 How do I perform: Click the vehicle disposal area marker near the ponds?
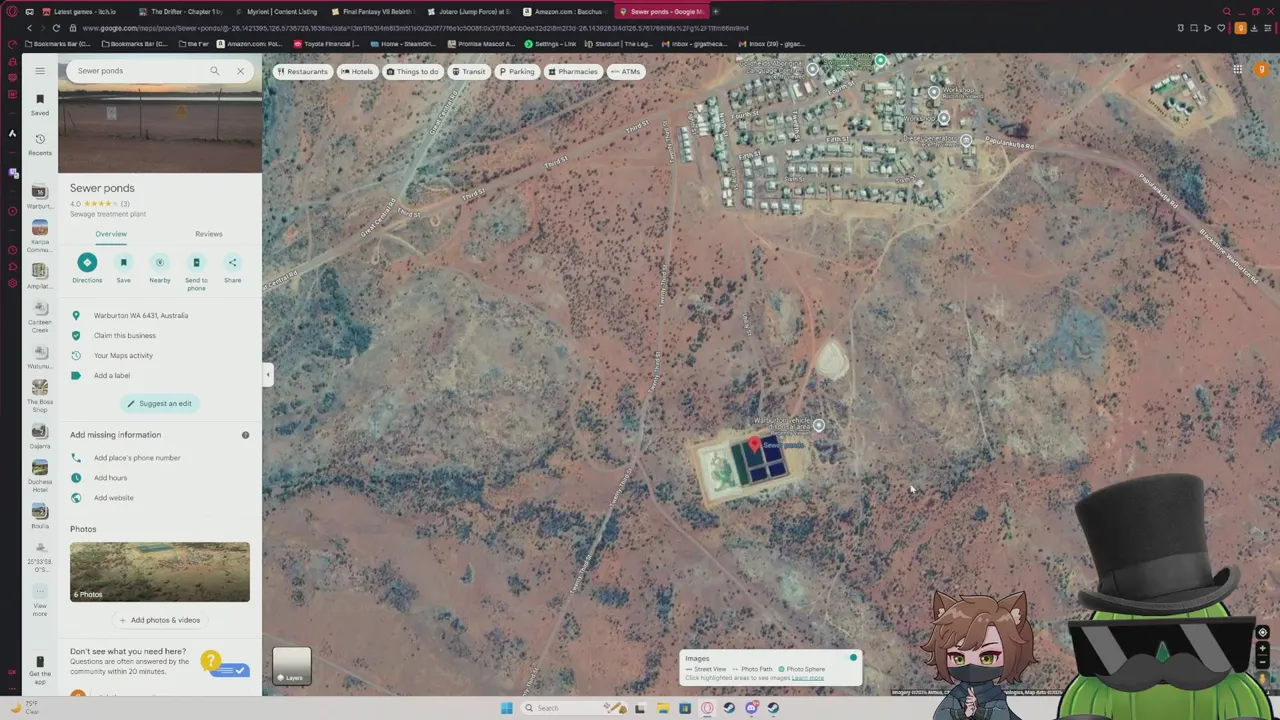pos(819,425)
